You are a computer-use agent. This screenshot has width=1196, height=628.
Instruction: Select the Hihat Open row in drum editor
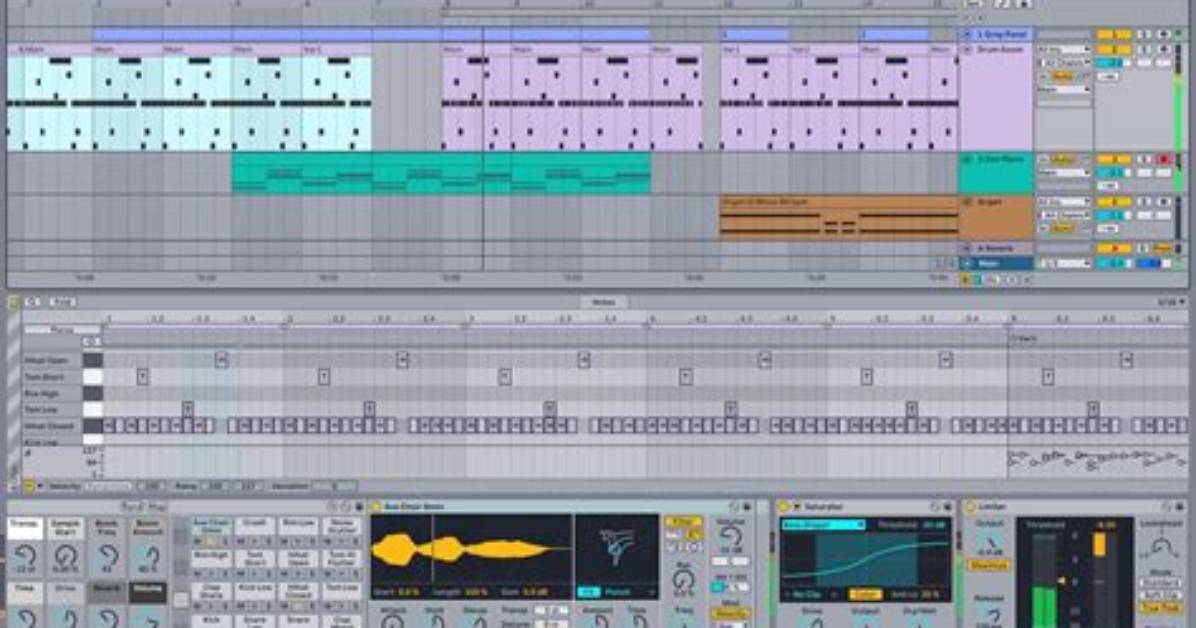pyautogui.click(x=53, y=360)
